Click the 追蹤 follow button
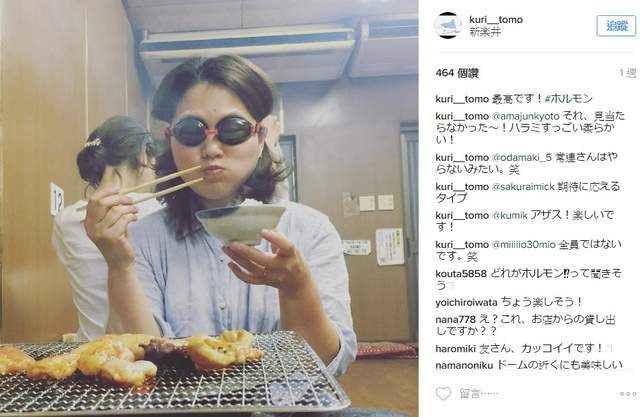Viewport: 640px width, 417px height. pyautogui.click(x=616, y=26)
